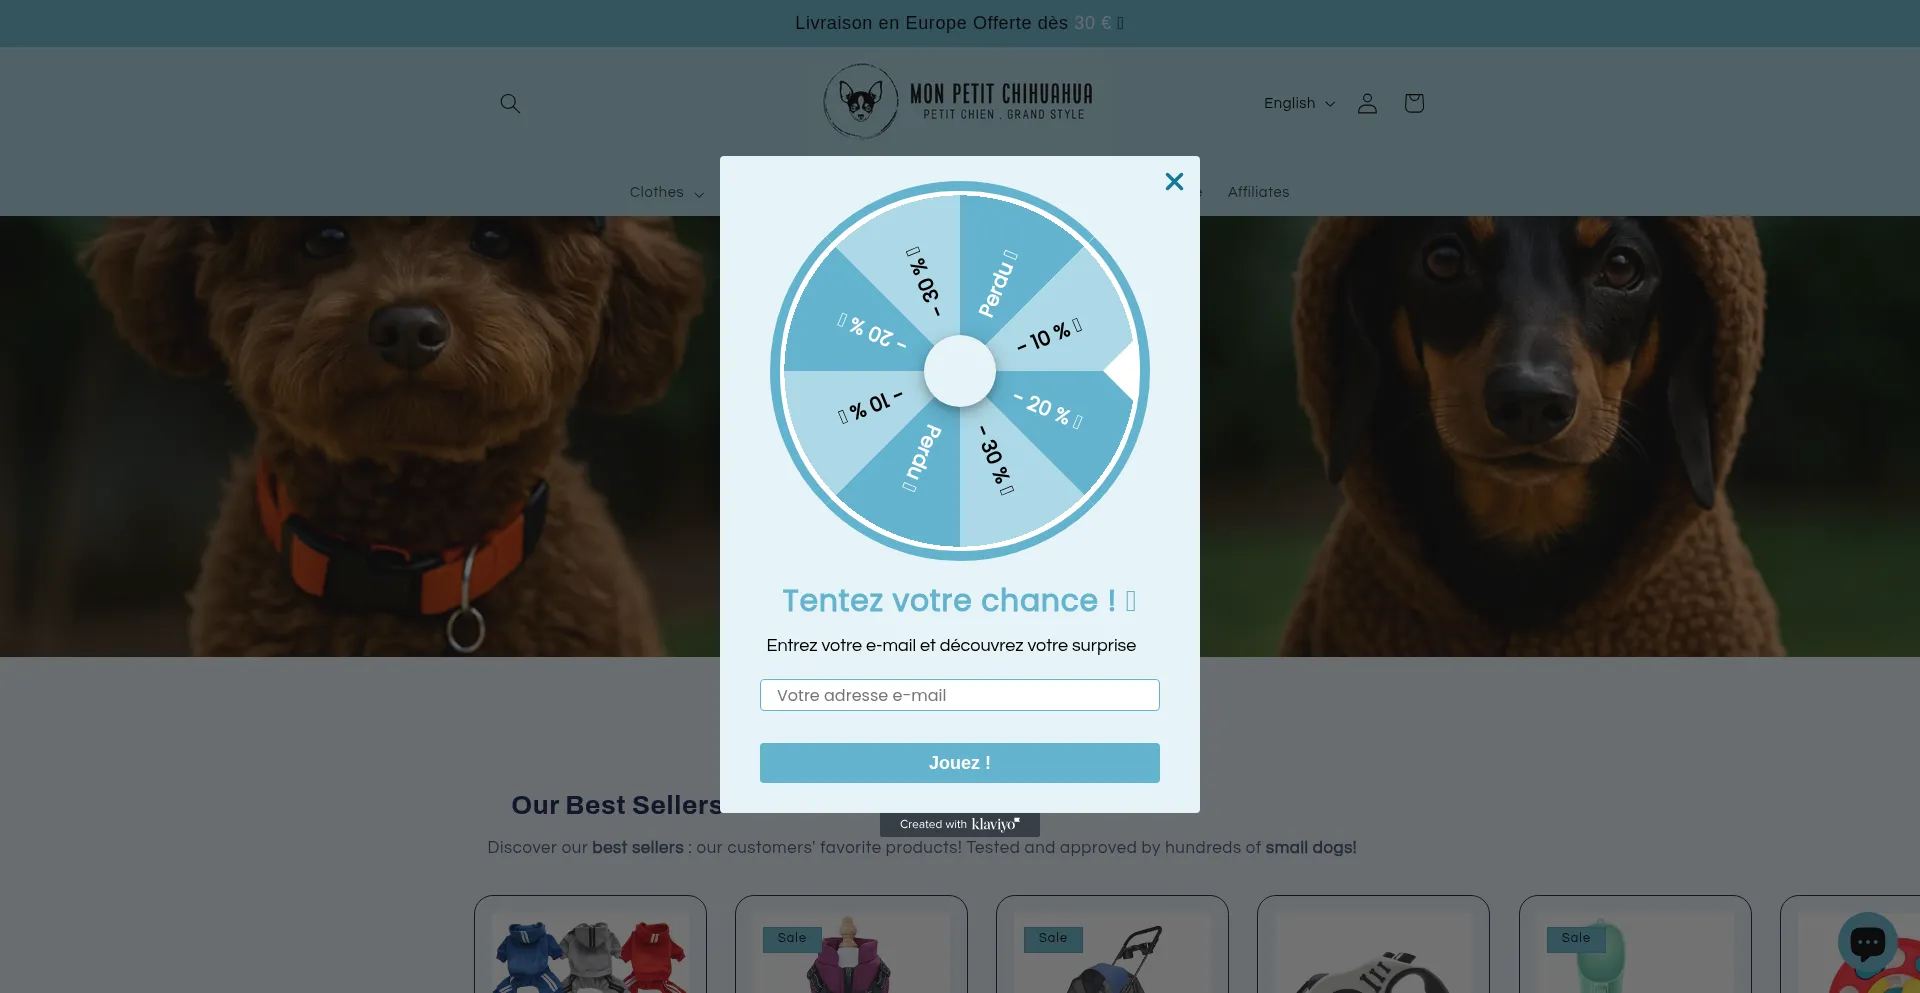Screen dimensions: 1920x993
Task: Click the wheel pointer arrow
Action: coord(1123,371)
